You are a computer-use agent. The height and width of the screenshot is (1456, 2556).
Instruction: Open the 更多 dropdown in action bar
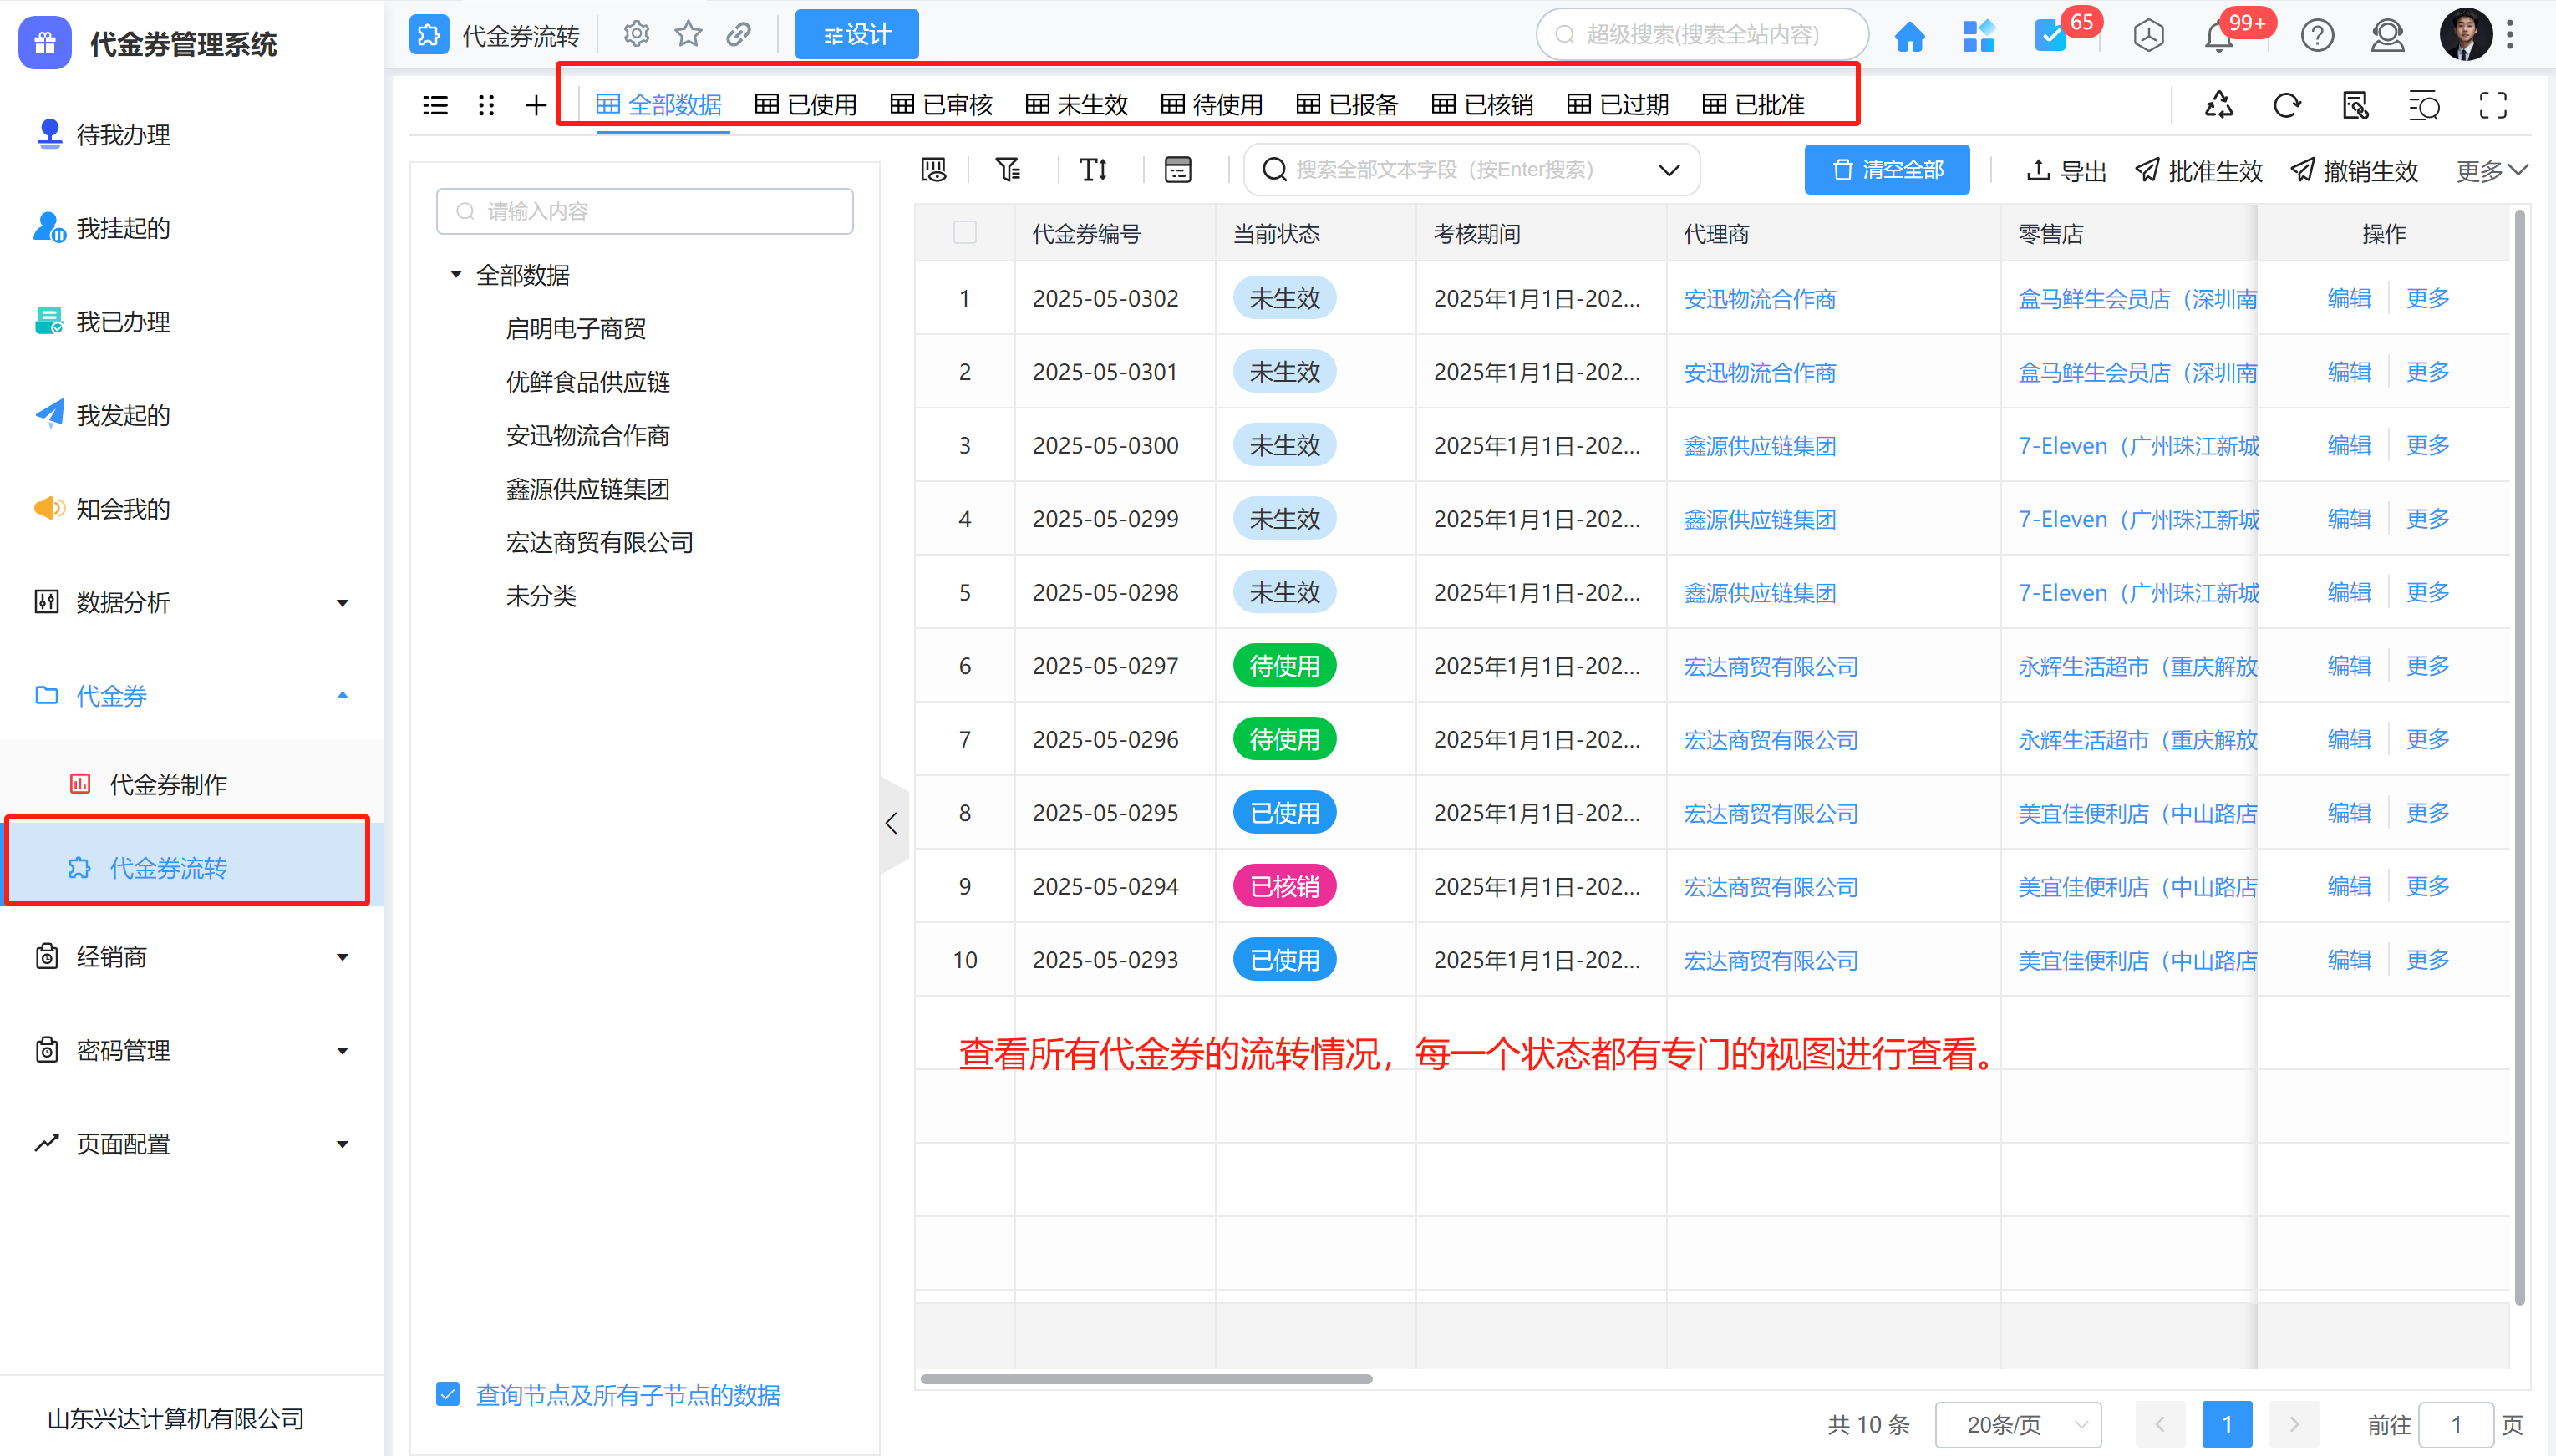(x=2491, y=171)
